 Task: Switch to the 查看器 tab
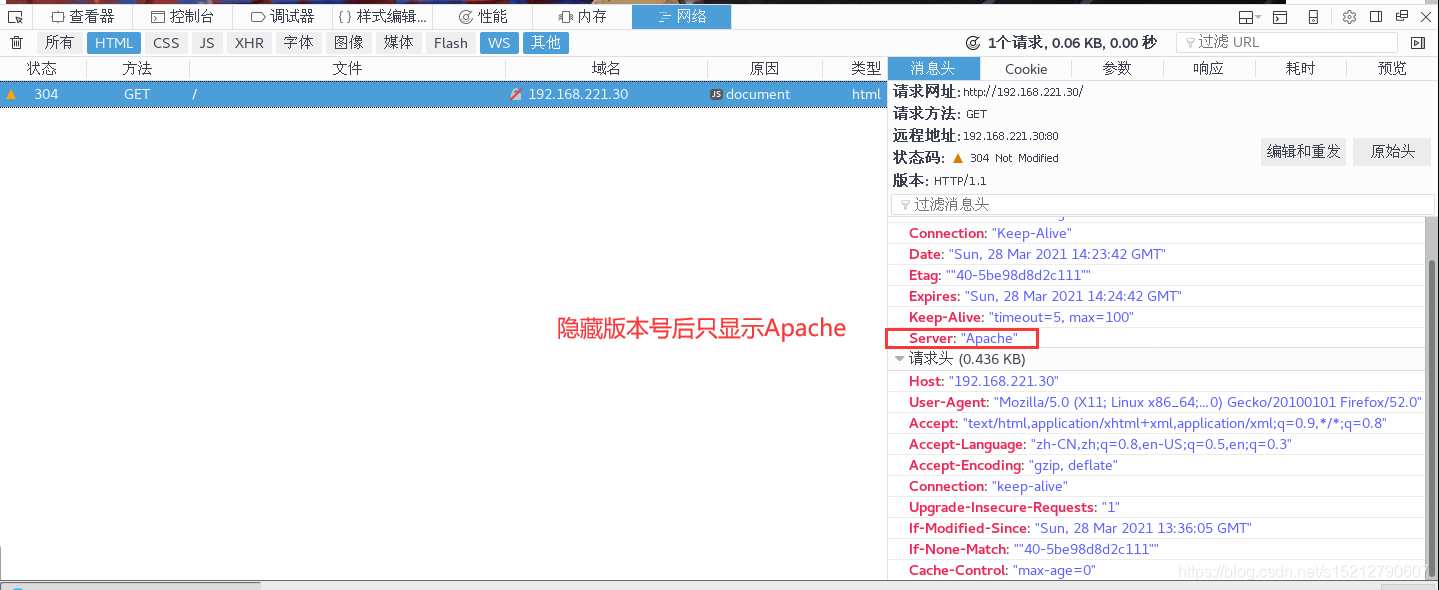pos(82,17)
